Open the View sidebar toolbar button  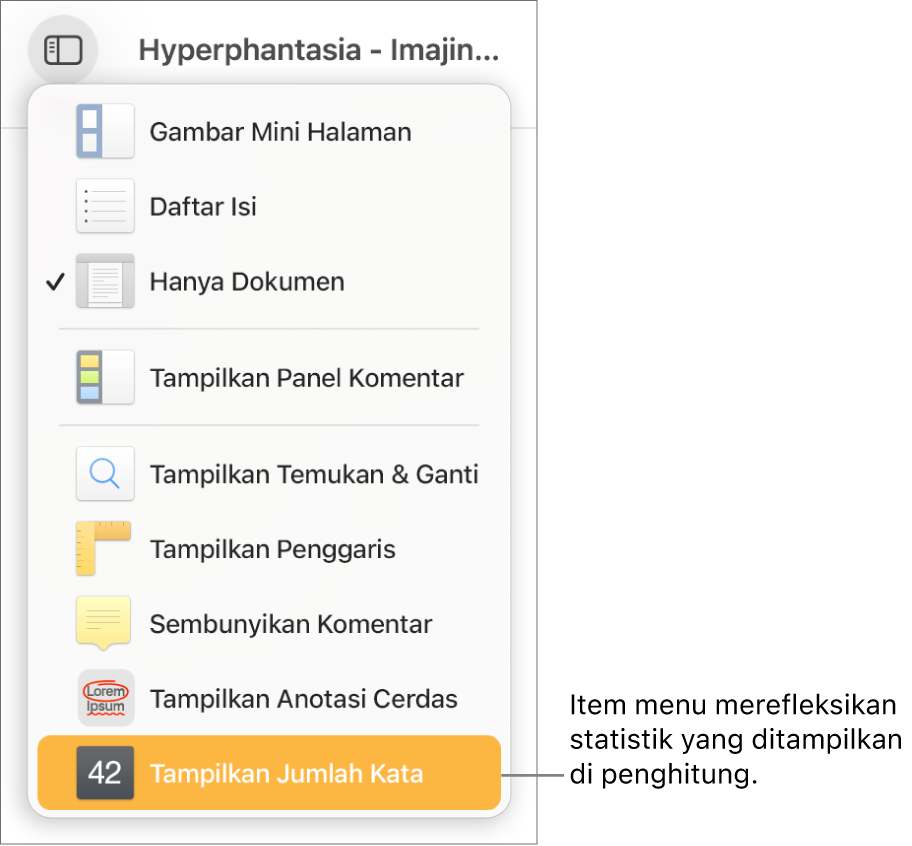click(63, 50)
